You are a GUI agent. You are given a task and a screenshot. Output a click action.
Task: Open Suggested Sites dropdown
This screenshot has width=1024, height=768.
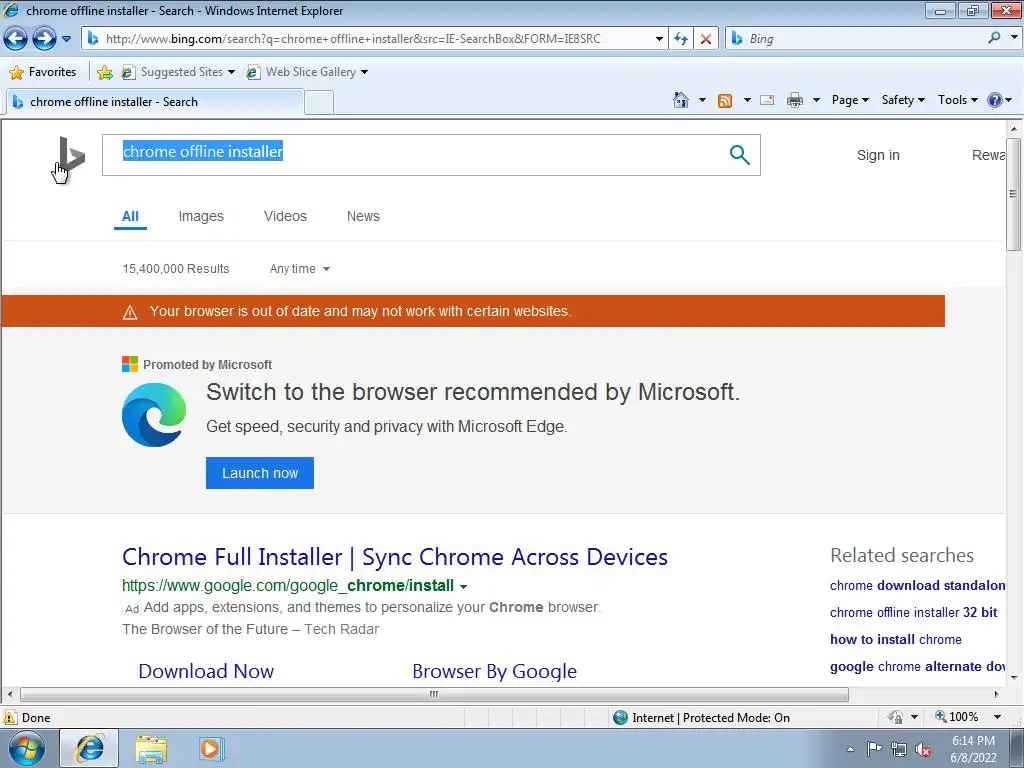coord(178,72)
